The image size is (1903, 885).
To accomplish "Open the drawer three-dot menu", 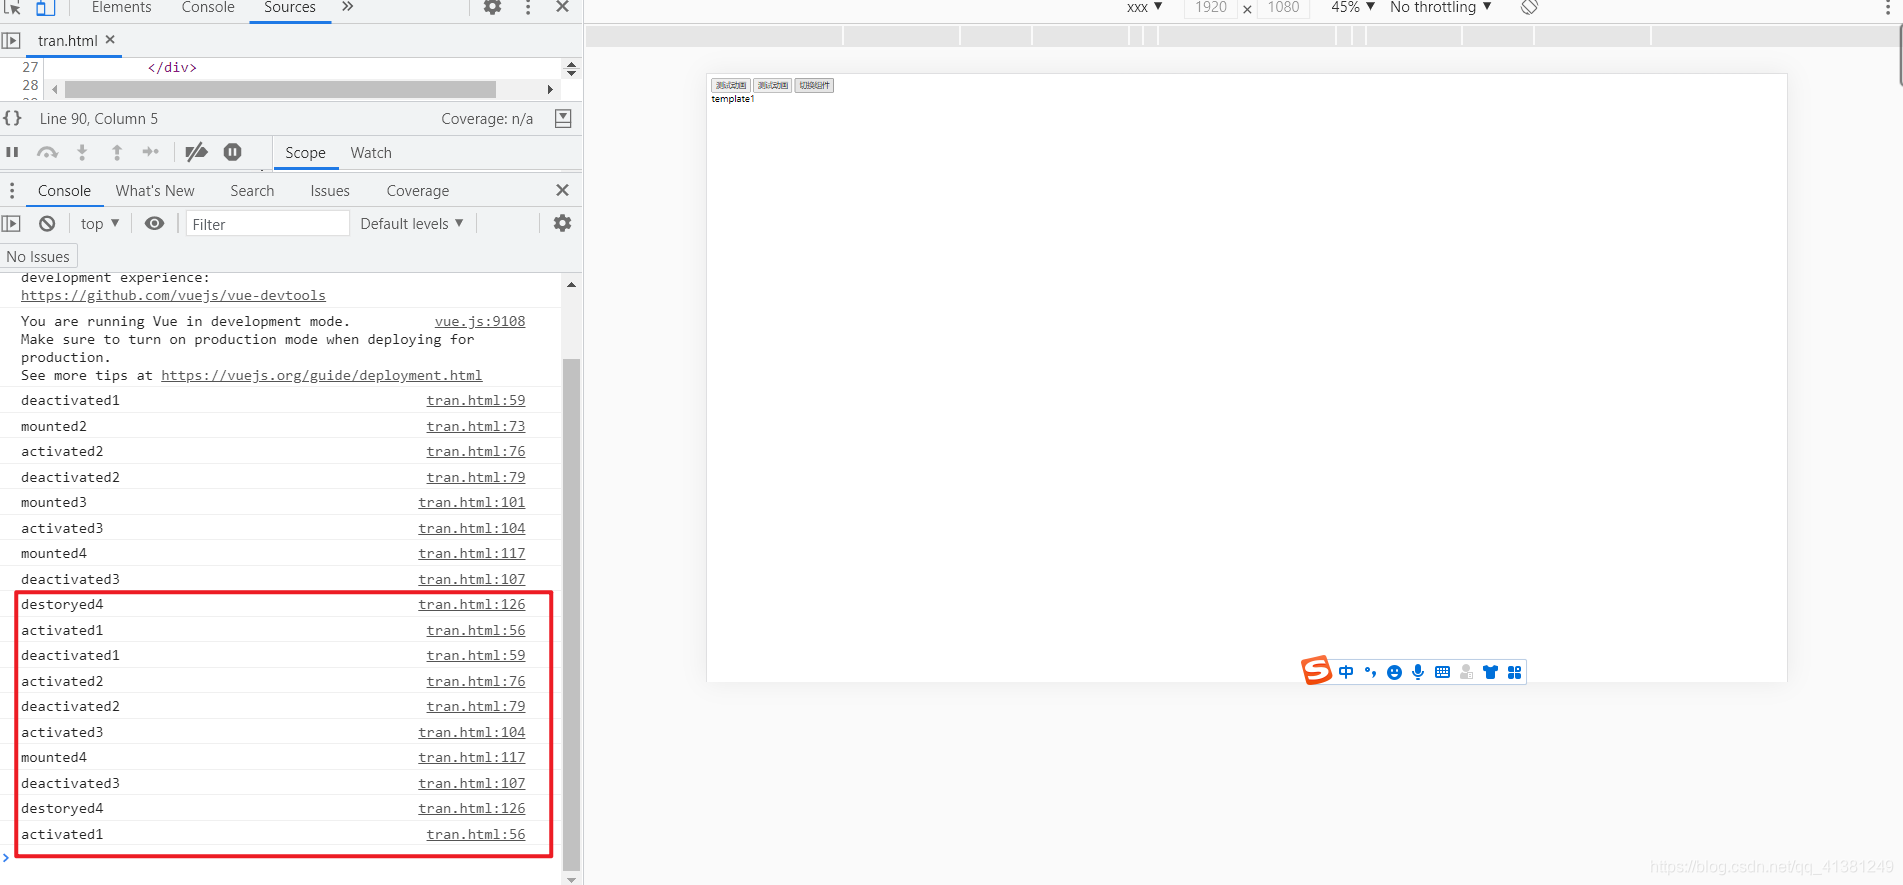I will 12,190.
